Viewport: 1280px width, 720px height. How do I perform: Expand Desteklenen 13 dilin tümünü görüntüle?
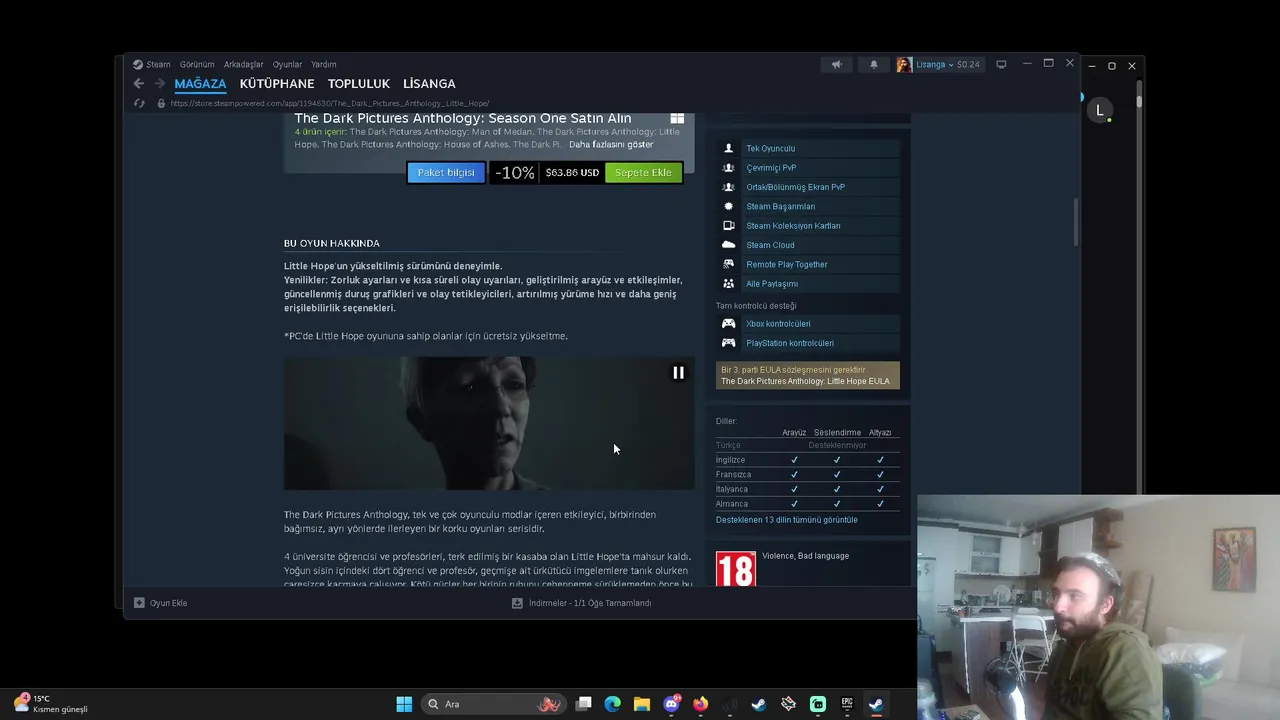[x=787, y=520]
